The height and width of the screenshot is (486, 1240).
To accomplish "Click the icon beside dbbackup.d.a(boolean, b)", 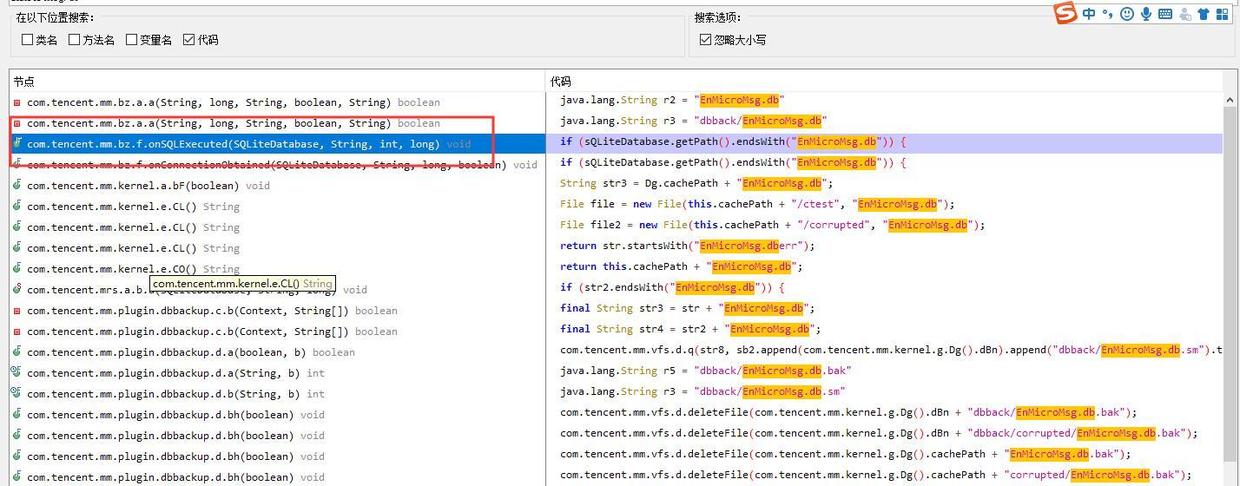I will coord(17,352).
